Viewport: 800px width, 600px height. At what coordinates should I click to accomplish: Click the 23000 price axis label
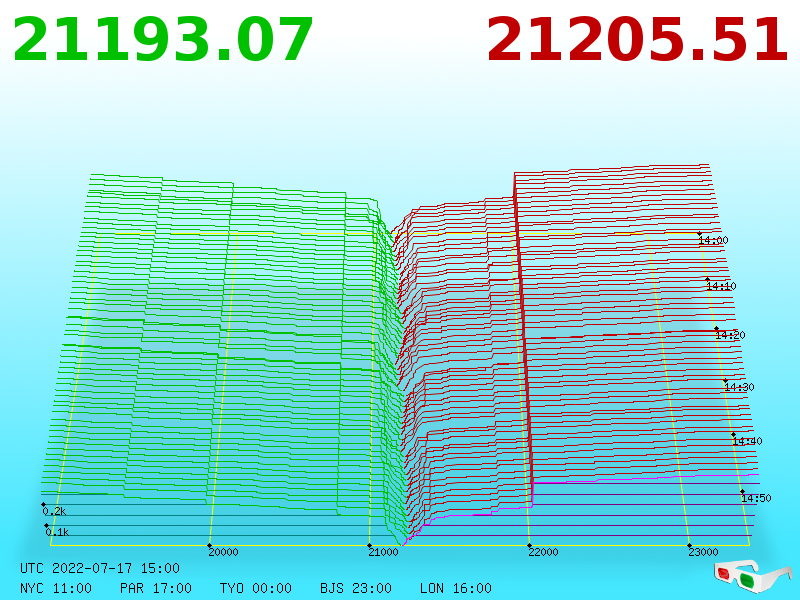pos(703,552)
